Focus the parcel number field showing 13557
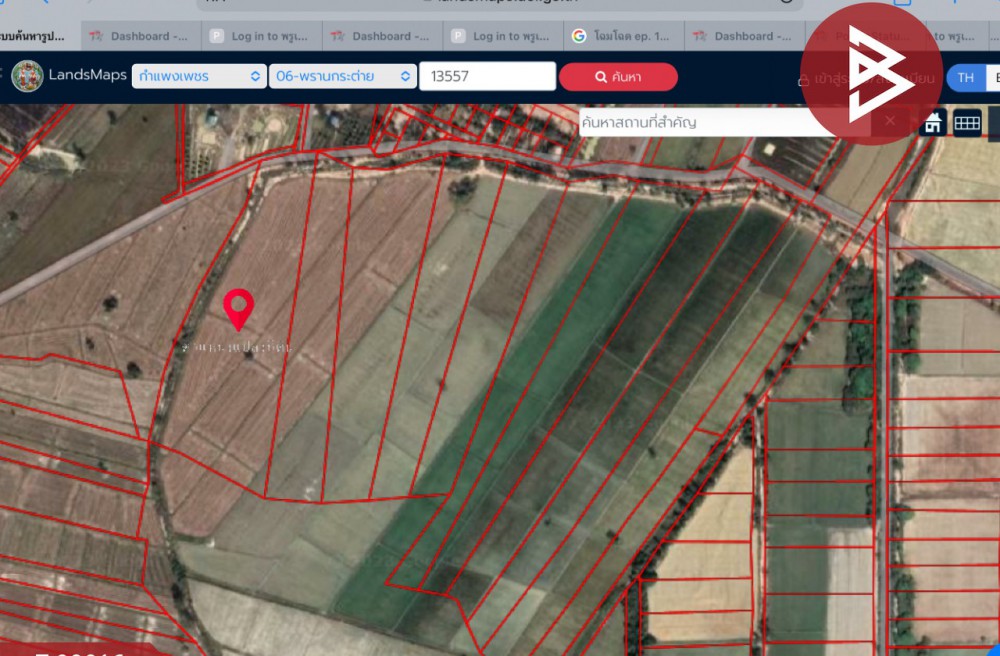The image size is (1000, 656). click(x=487, y=77)
